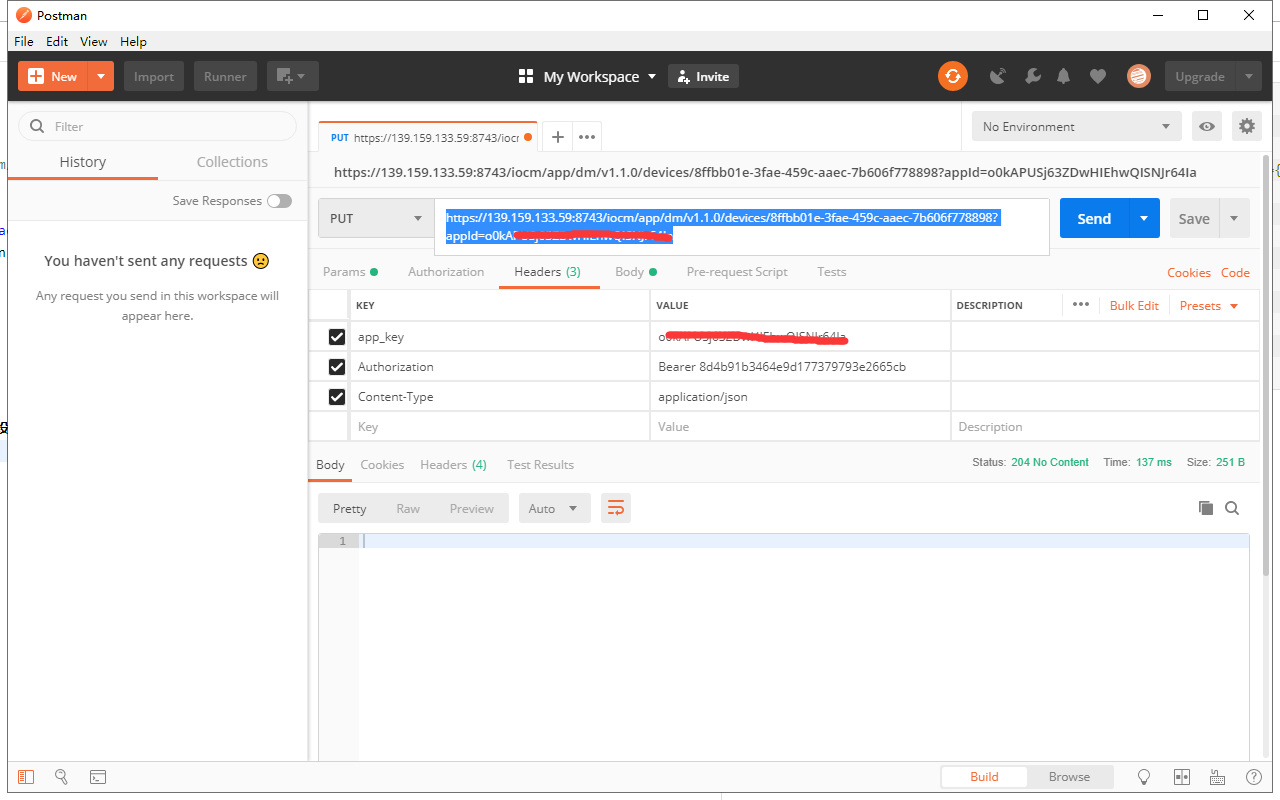This screenshot has width=1280, height=800.
Task: Expand the Send button dropdown arrow
Action: coord(1144,218)
